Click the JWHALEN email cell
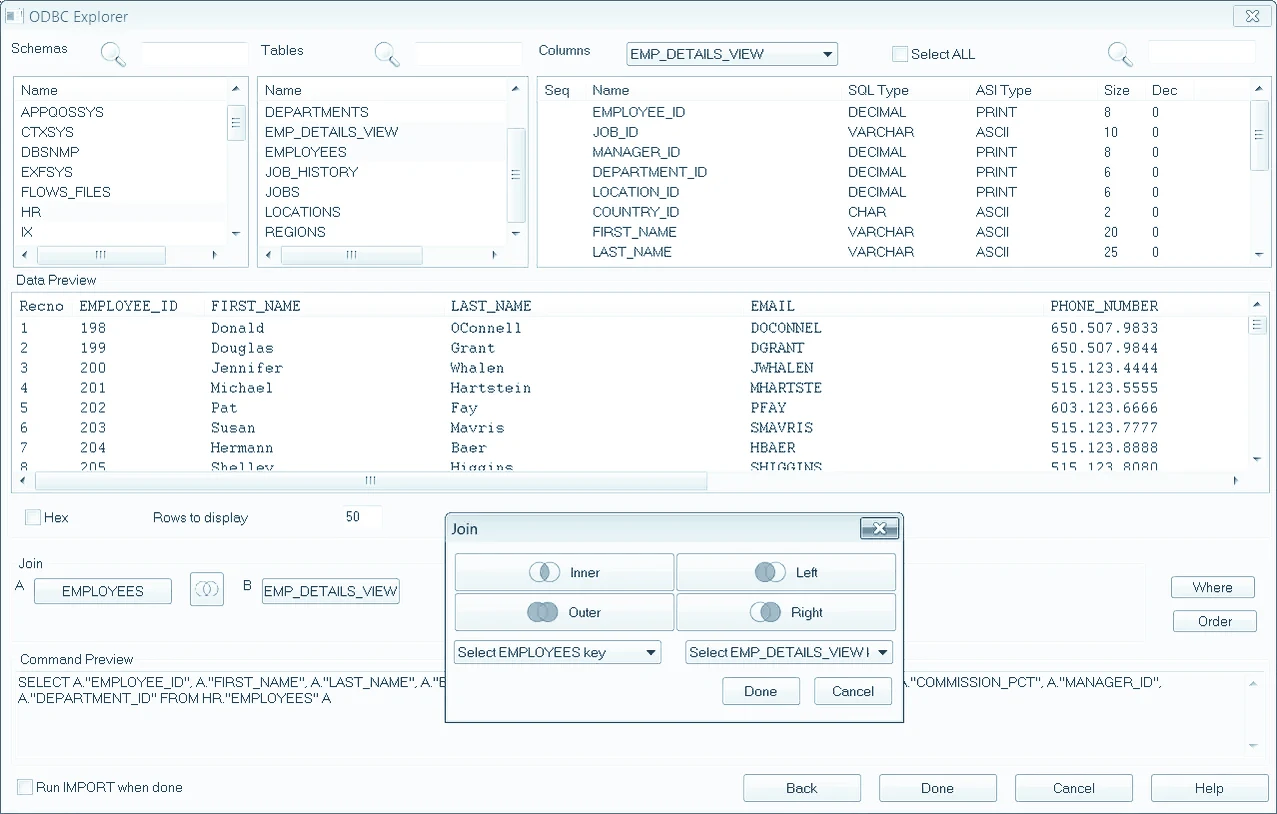 click(x=782, y=368)
